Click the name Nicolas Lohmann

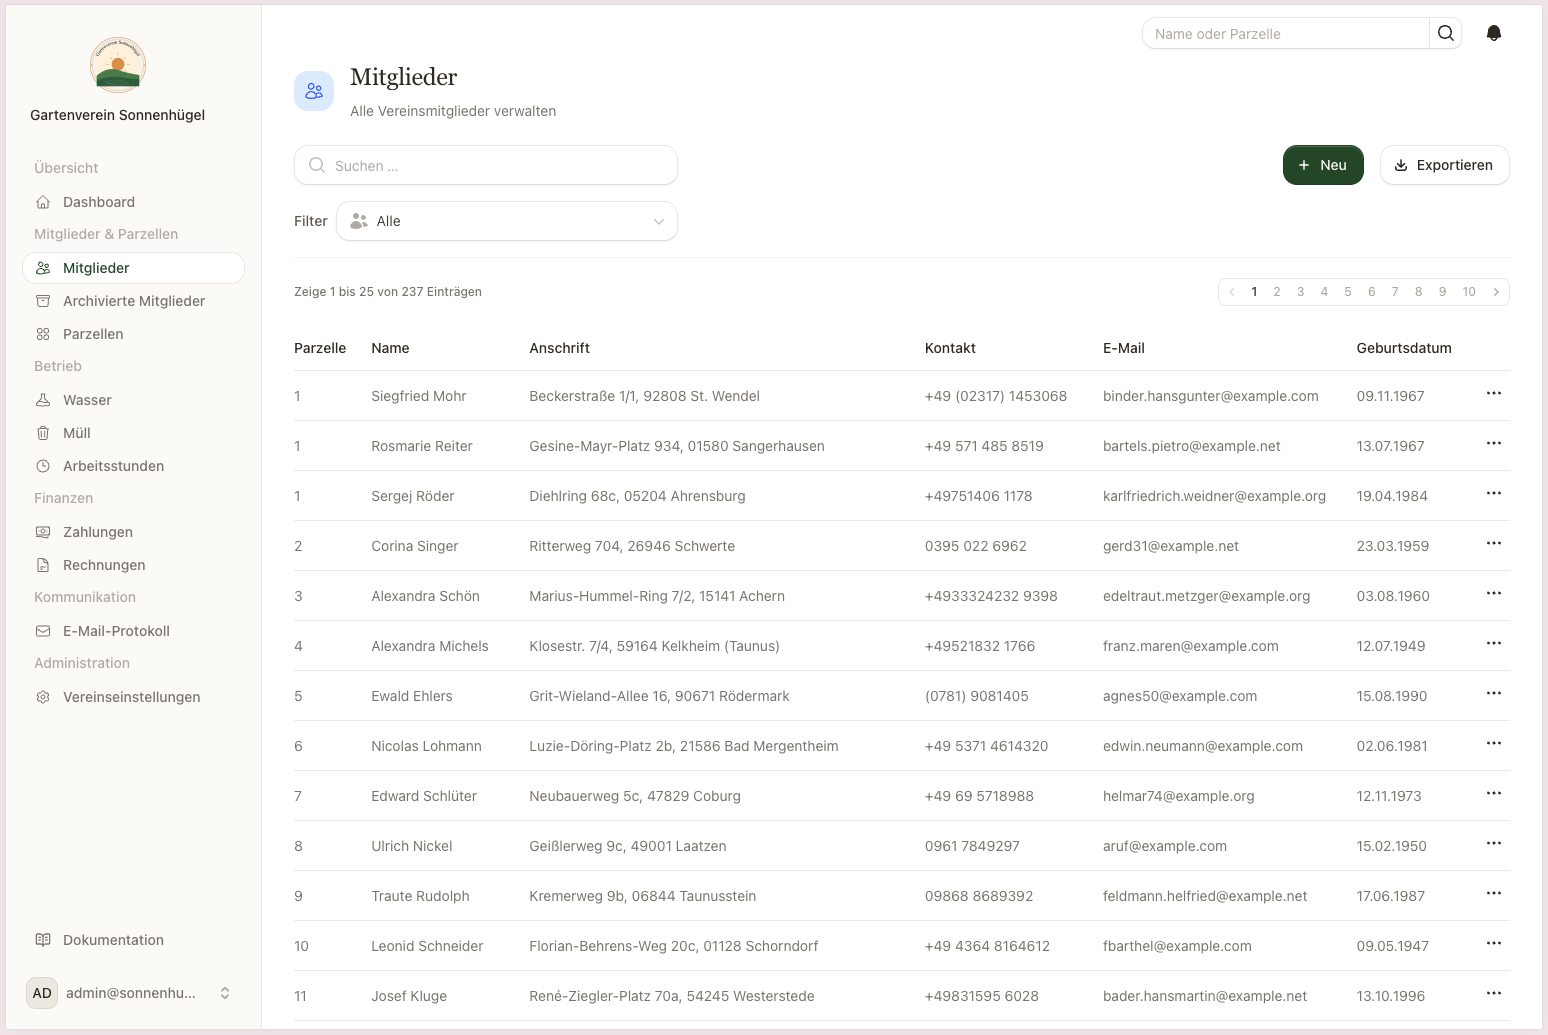(x=426, y=746)
